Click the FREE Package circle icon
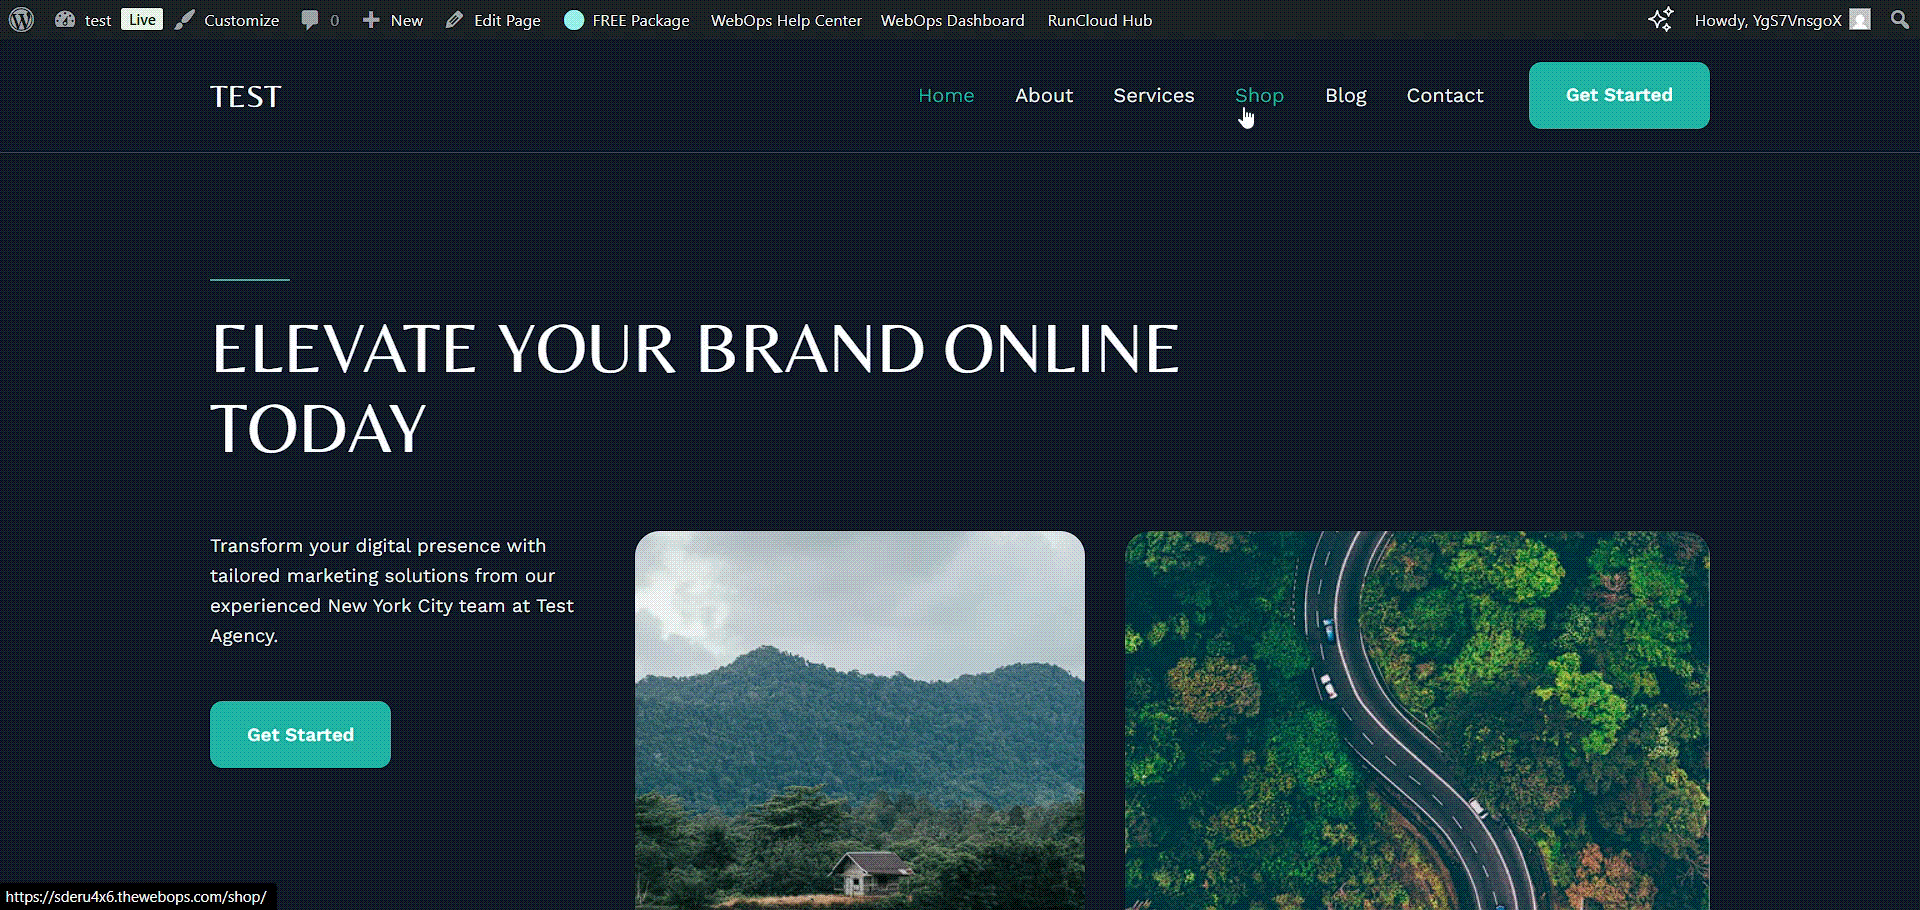The width and height of the screenshot is (1920, 910). [574, 20]
